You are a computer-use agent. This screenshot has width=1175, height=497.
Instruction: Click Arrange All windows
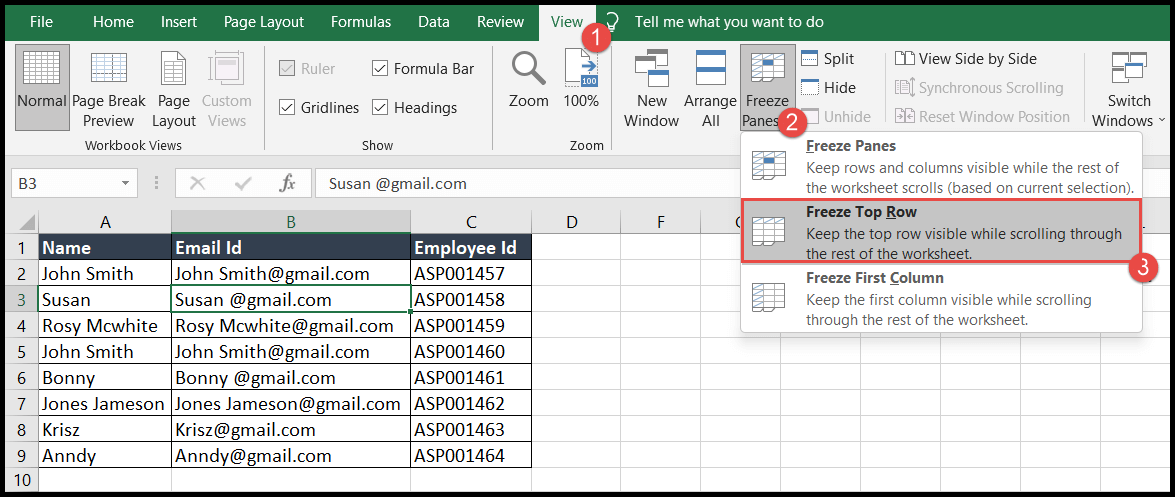click(x=710, y=87)
